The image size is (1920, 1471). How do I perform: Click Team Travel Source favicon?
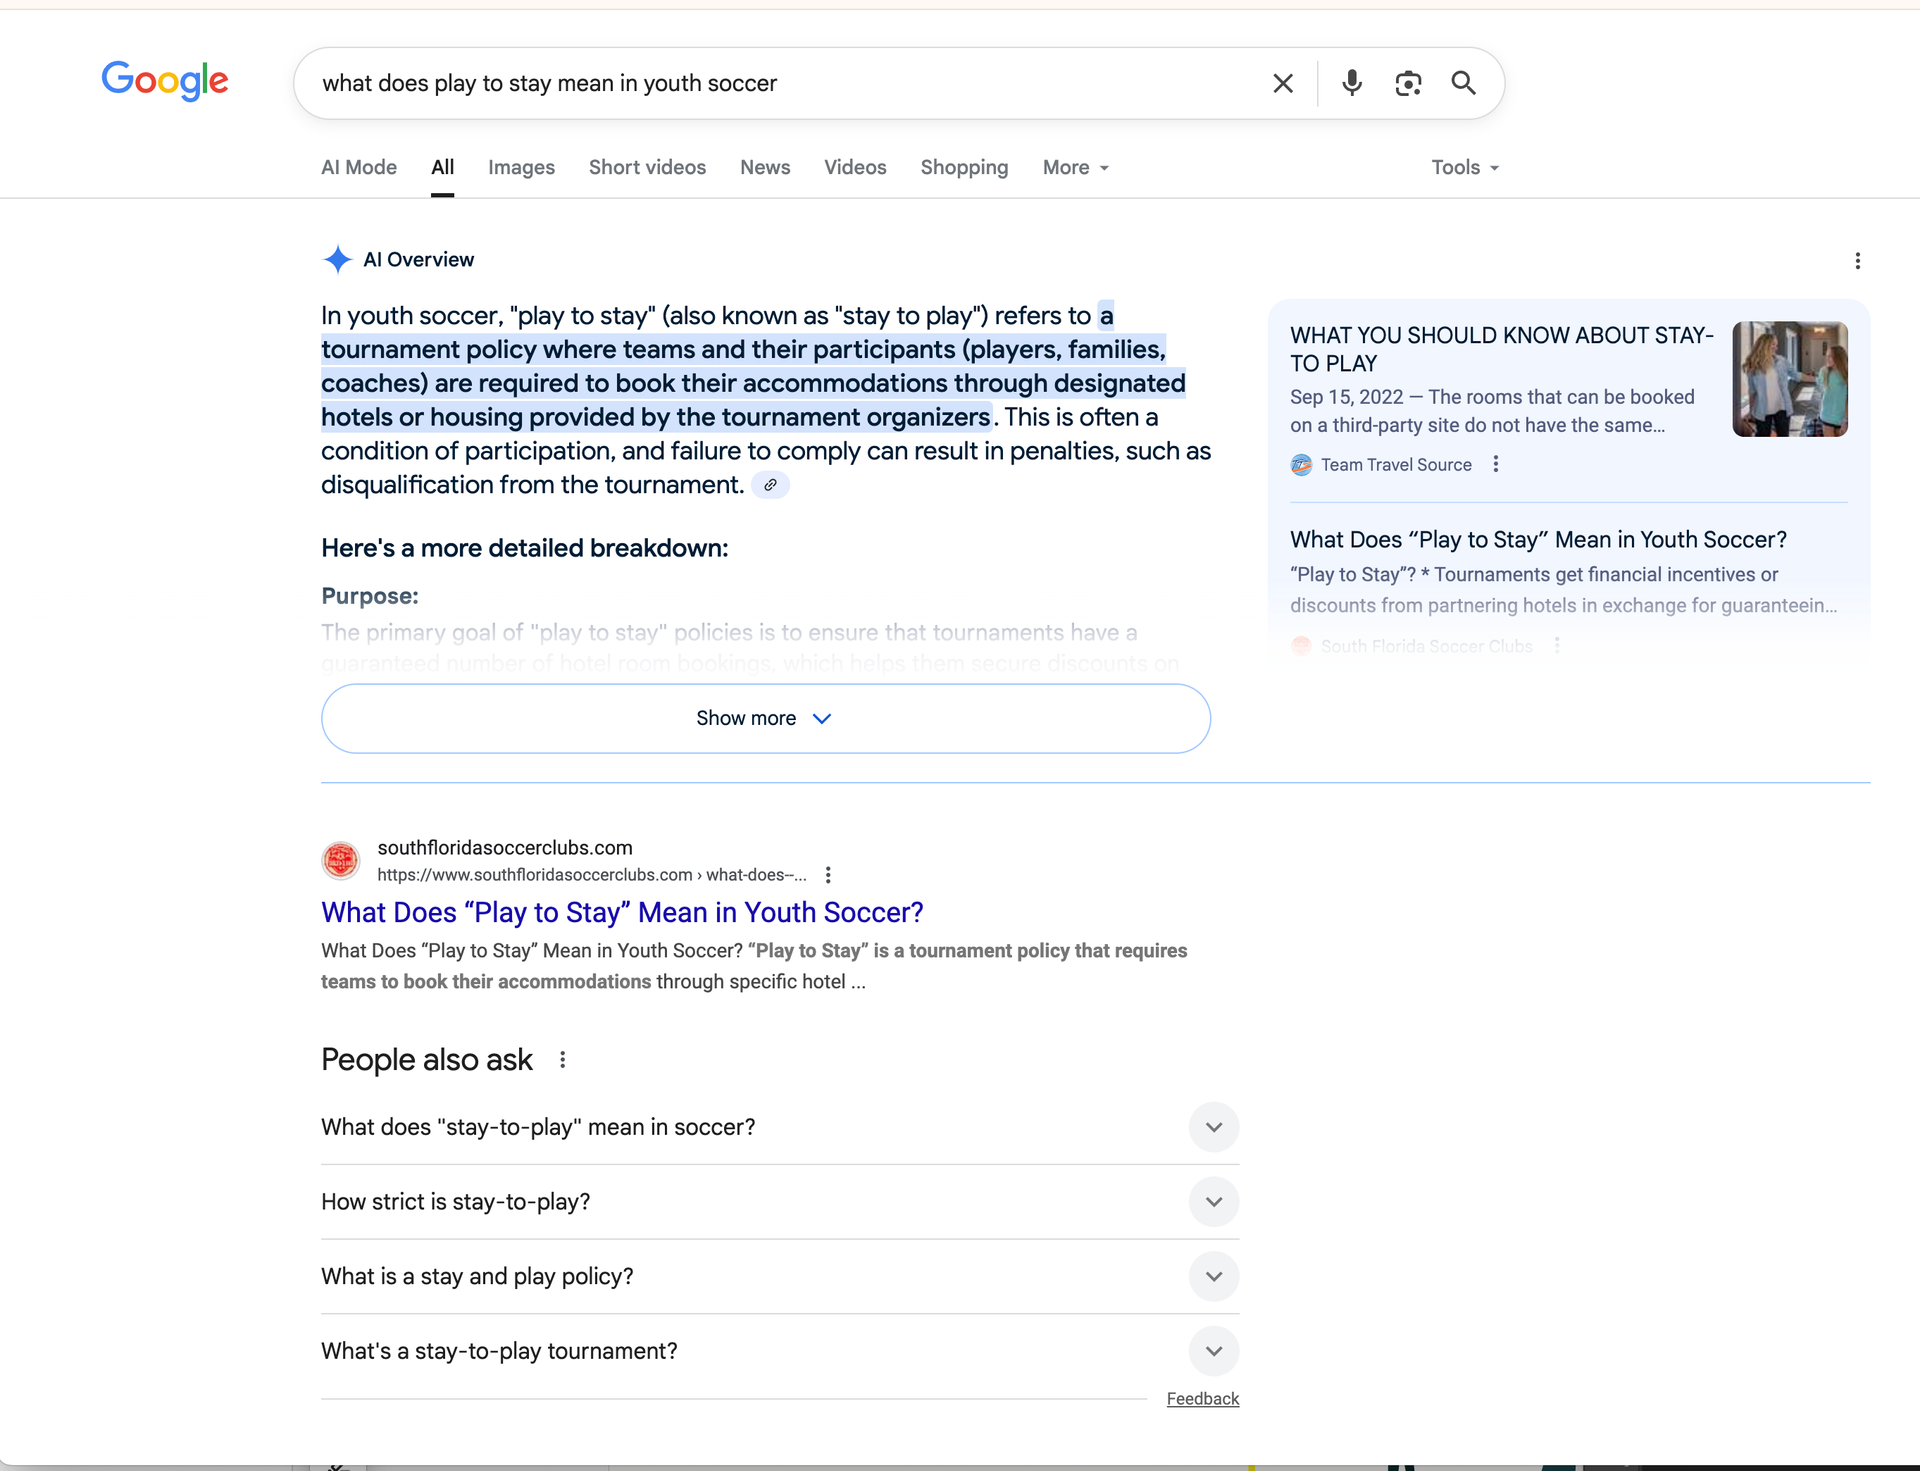pos(1301,465)
